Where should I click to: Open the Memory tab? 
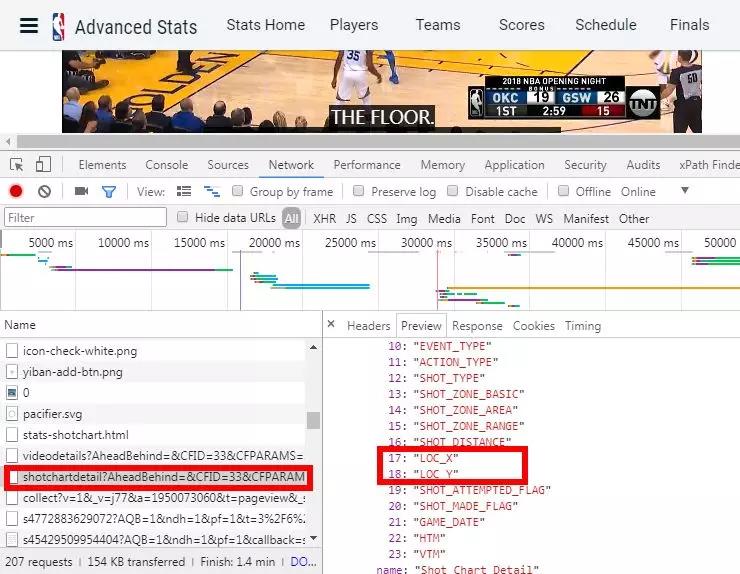click(x=443, y=165)
